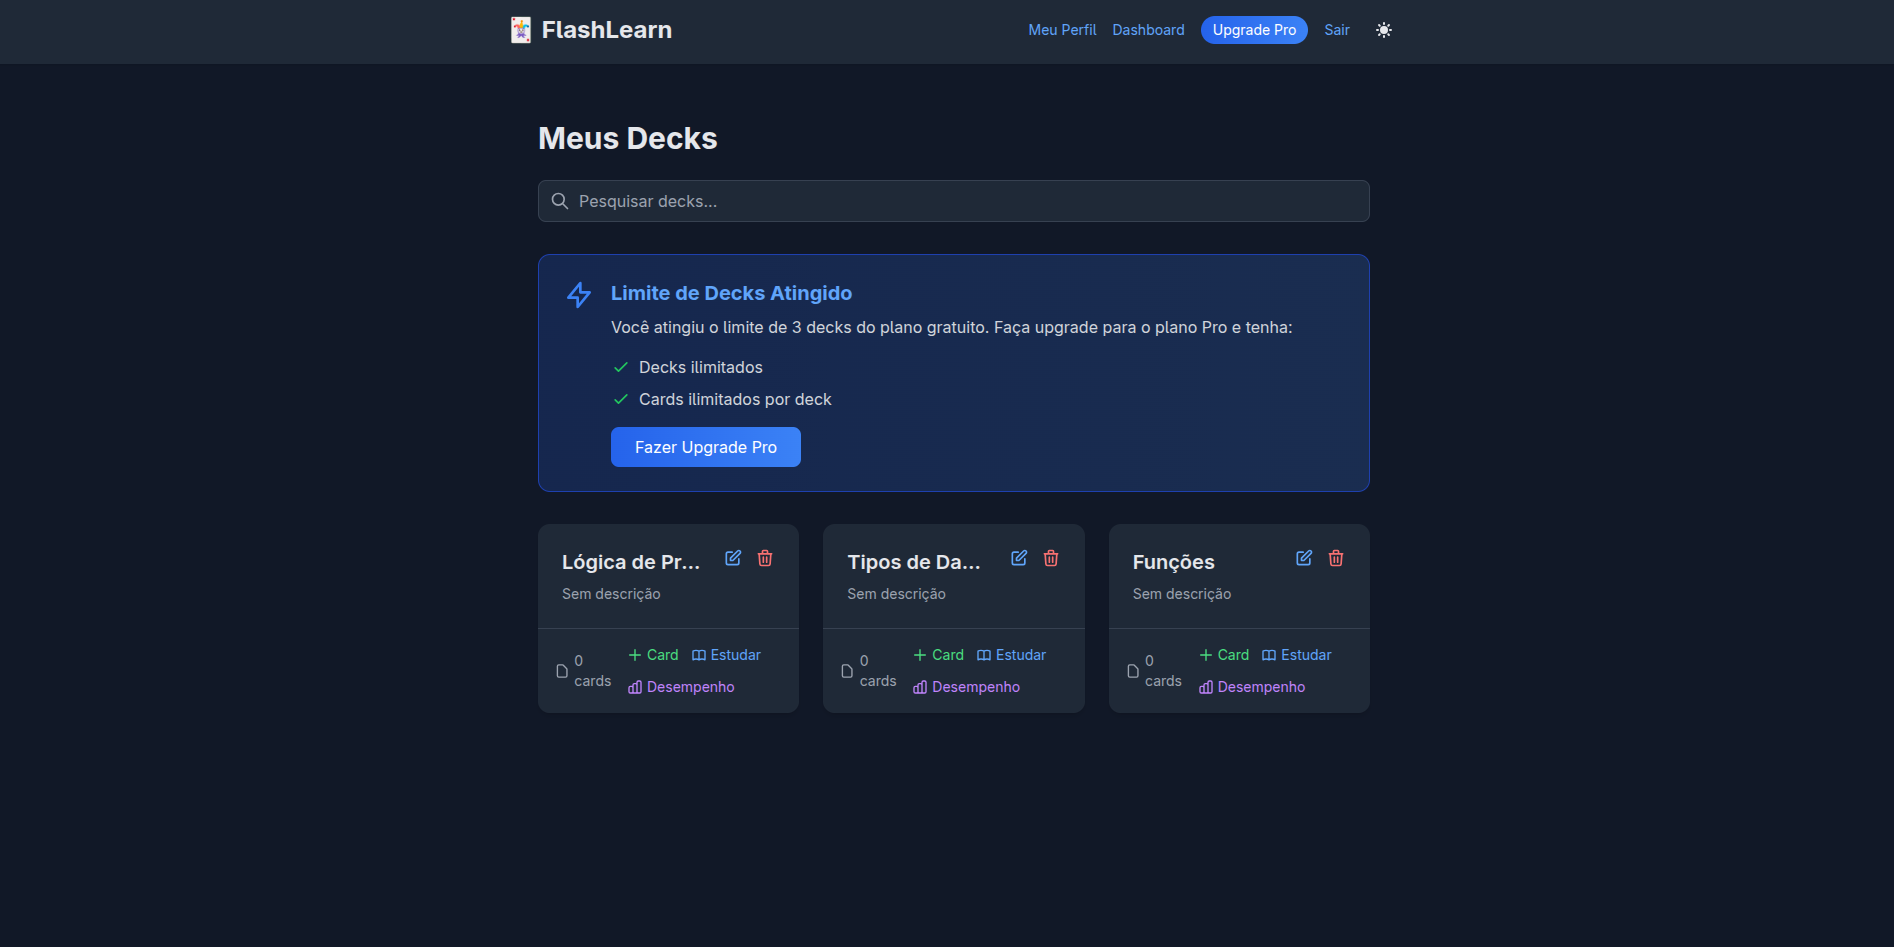This screenshot has height=947, width=1894.
Task: Click the lightning bolt limit icon
Action: pos(579,294)
